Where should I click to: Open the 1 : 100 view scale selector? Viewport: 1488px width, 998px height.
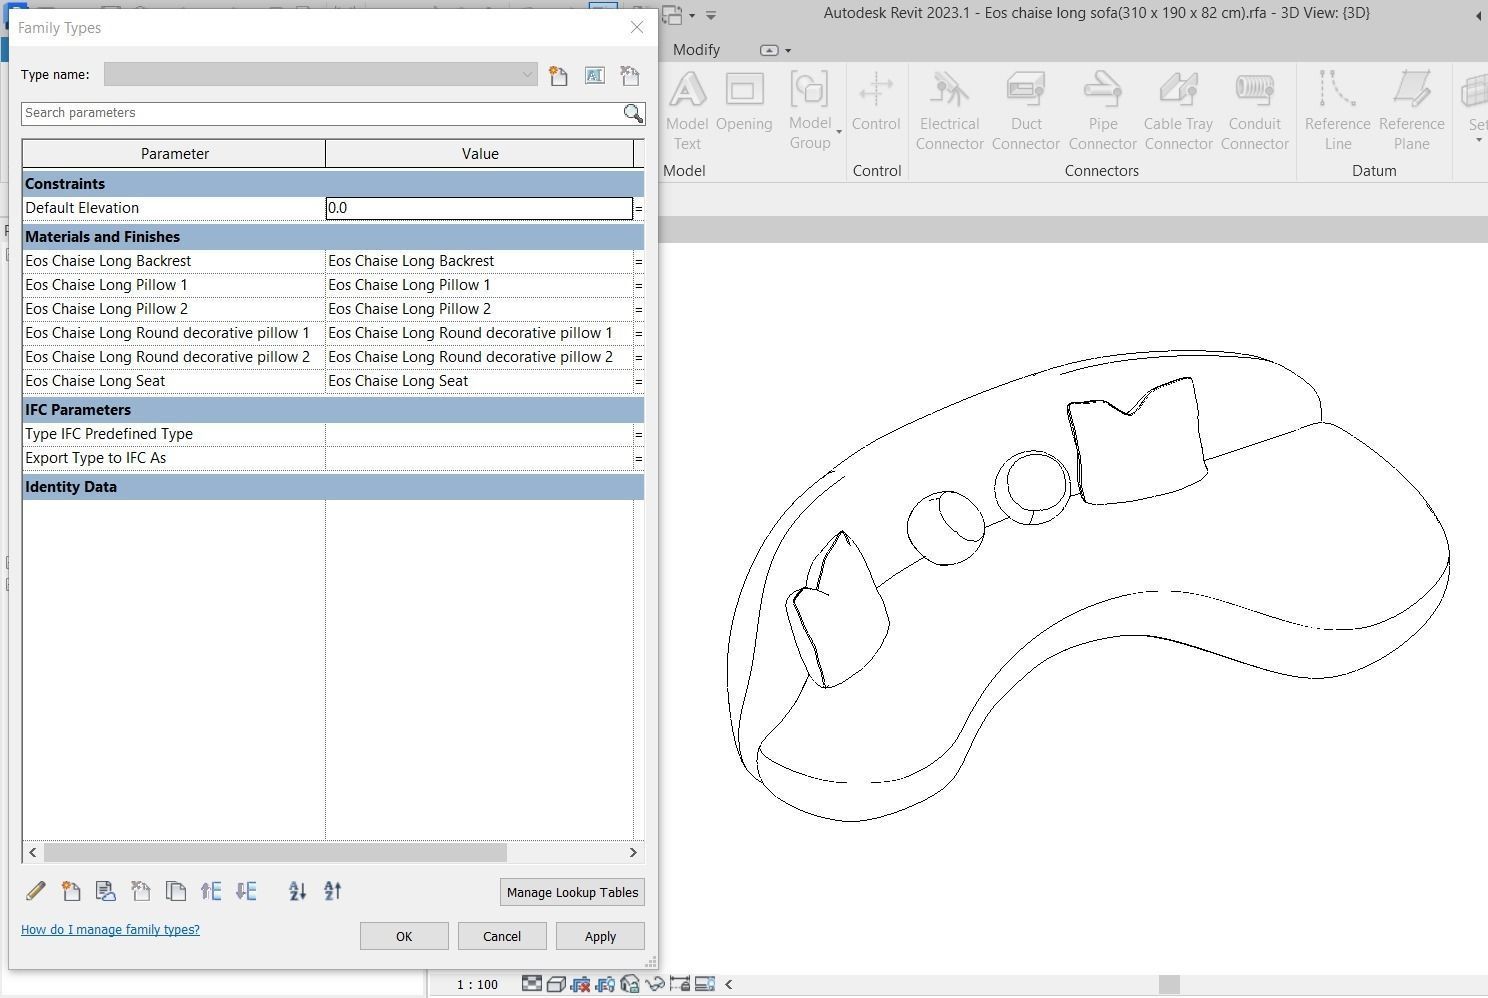[477, 985]
